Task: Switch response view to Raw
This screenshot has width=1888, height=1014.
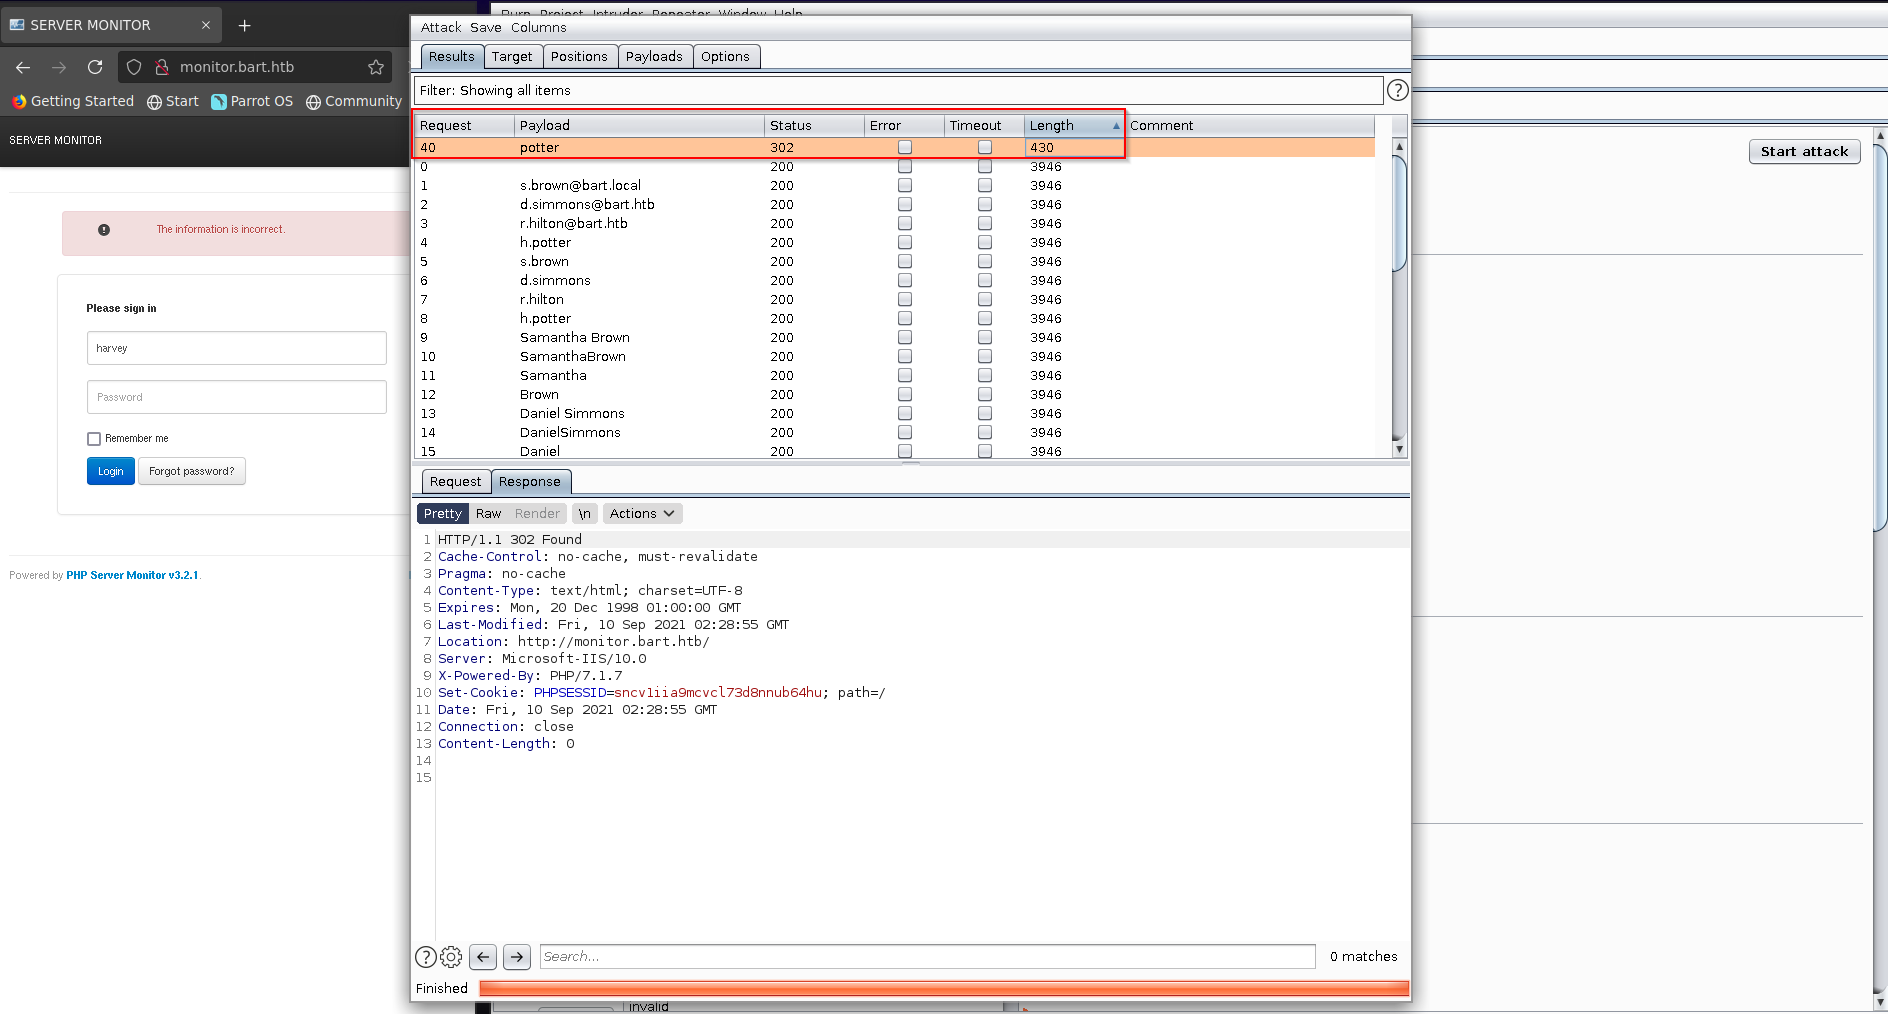Action: point(488,514)
